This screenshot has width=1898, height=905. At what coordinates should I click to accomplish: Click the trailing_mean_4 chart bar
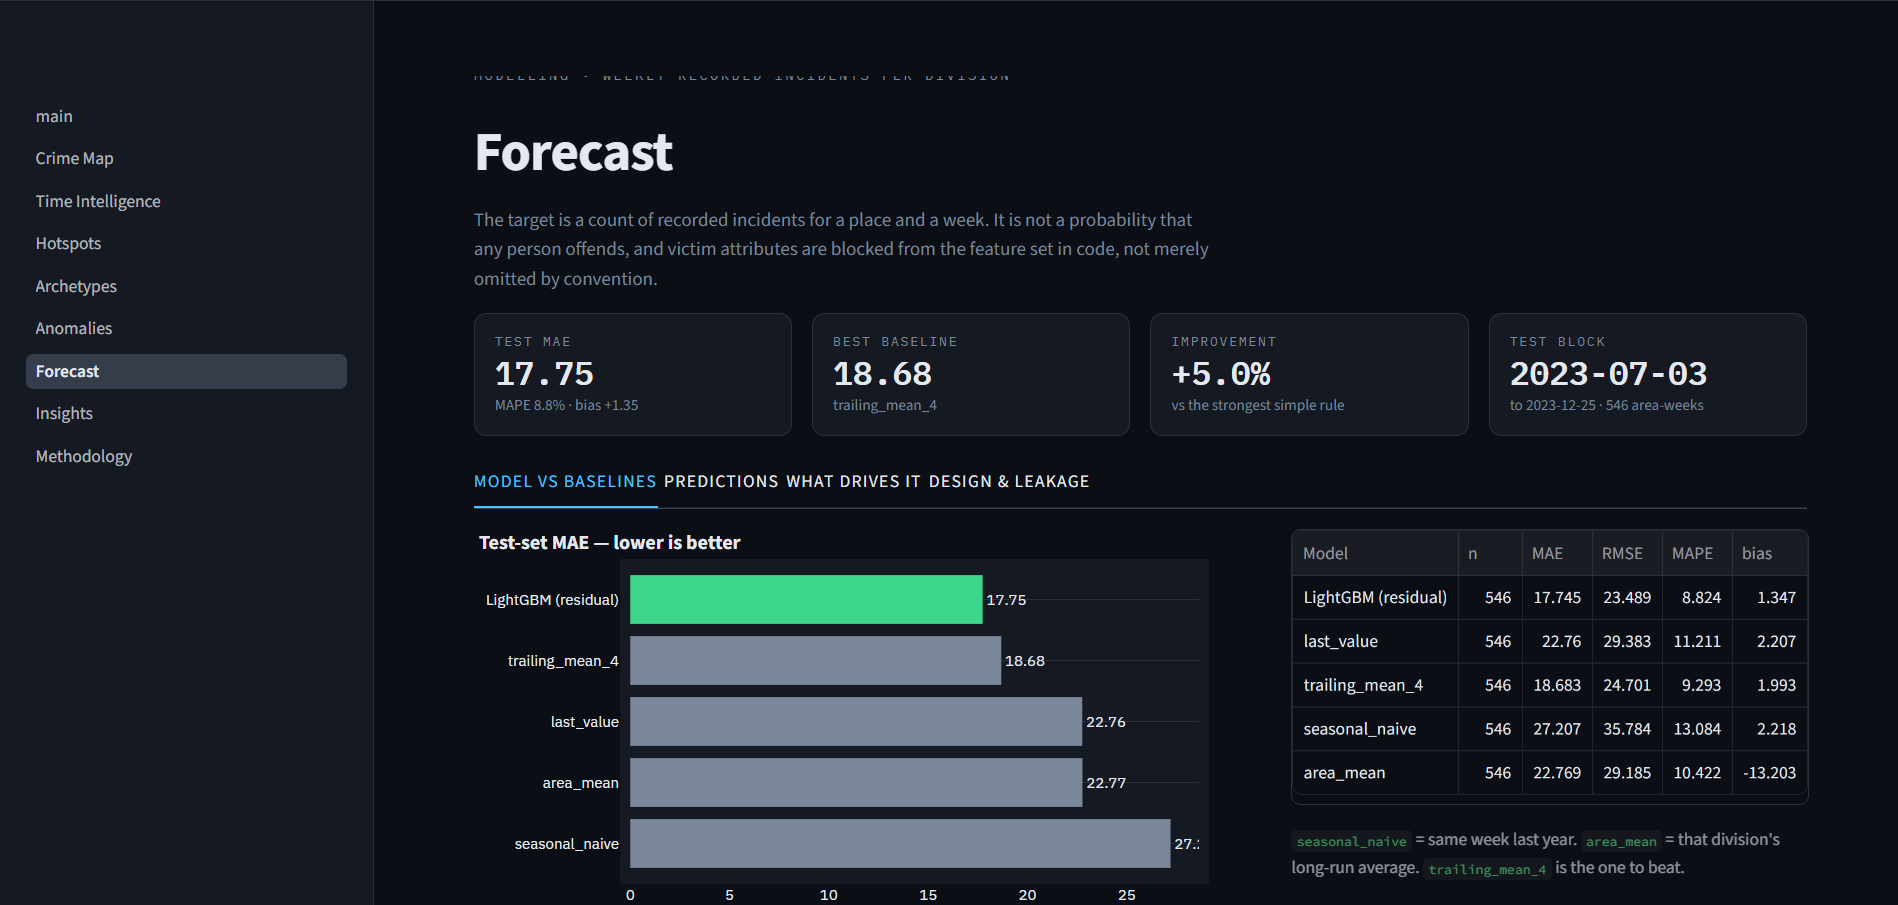(815, 661)
